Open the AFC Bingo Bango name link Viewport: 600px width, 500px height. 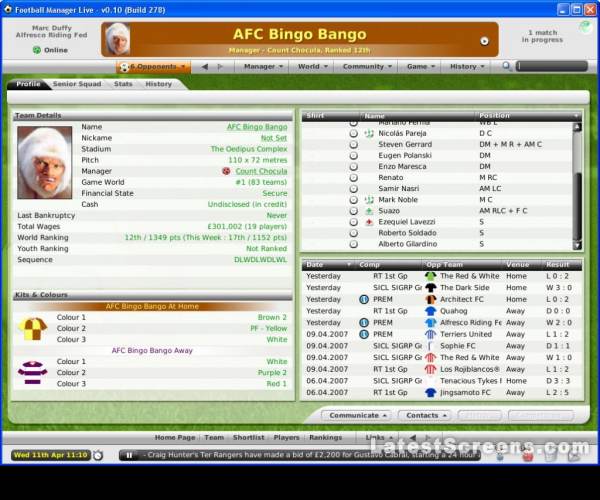pyautogui.click(x=257, y=127)
